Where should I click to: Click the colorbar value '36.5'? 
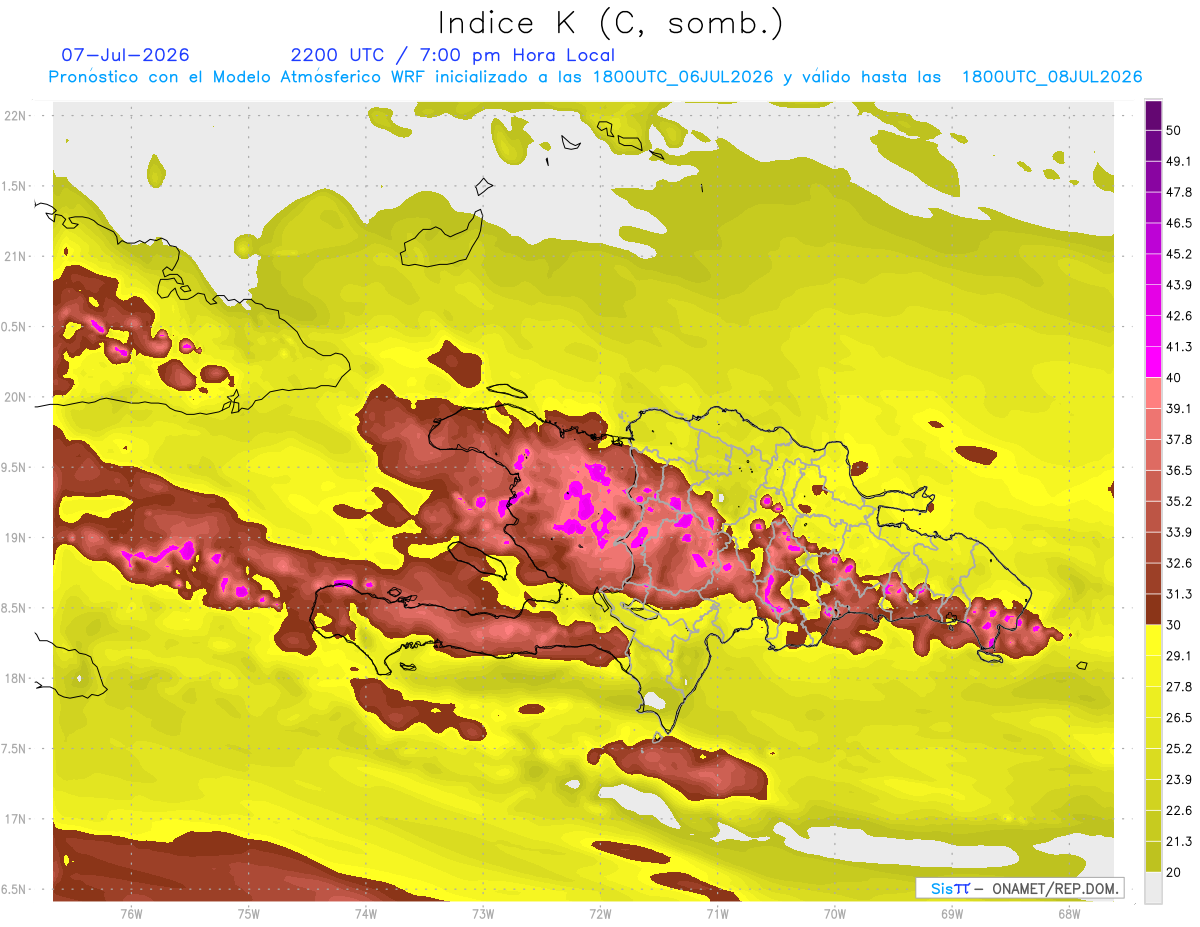point(1179,470)
